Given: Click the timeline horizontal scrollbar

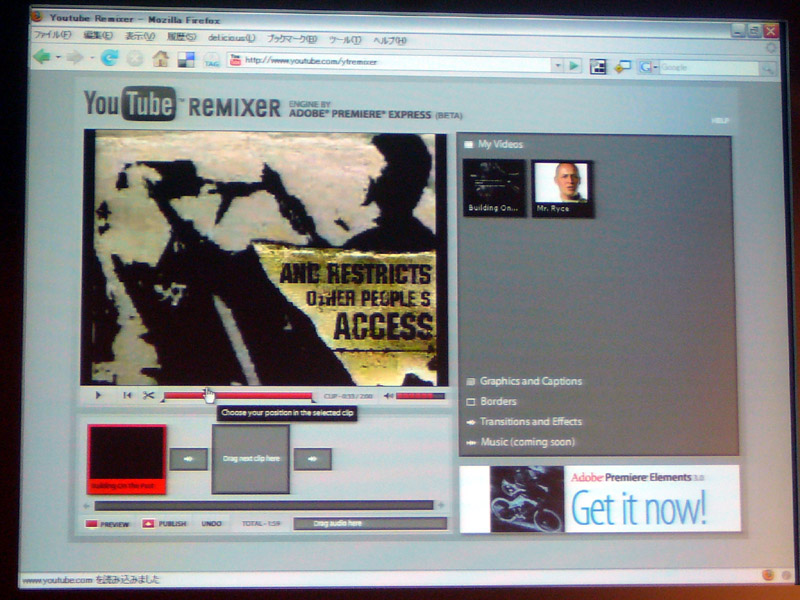Looking at the screenshot, I should (x=264, y=506).
